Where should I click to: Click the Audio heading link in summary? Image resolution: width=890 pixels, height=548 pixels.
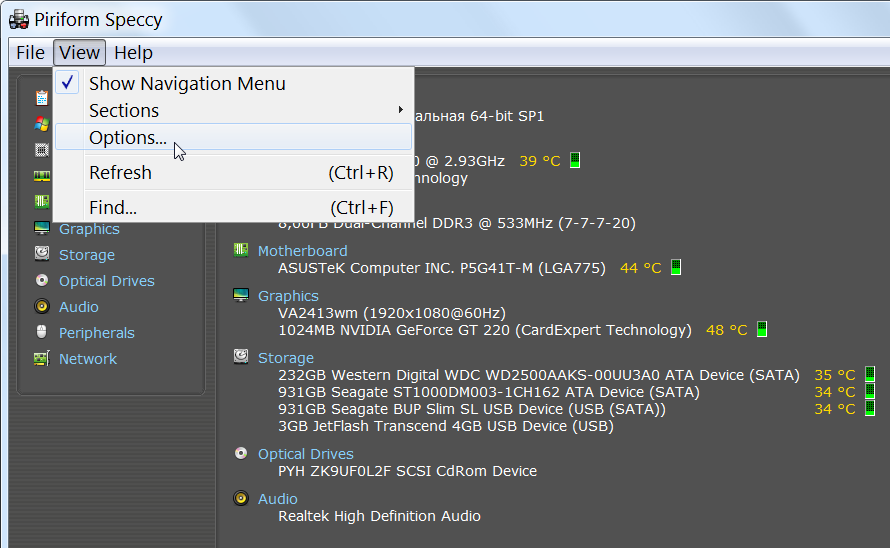pos(278,499)
